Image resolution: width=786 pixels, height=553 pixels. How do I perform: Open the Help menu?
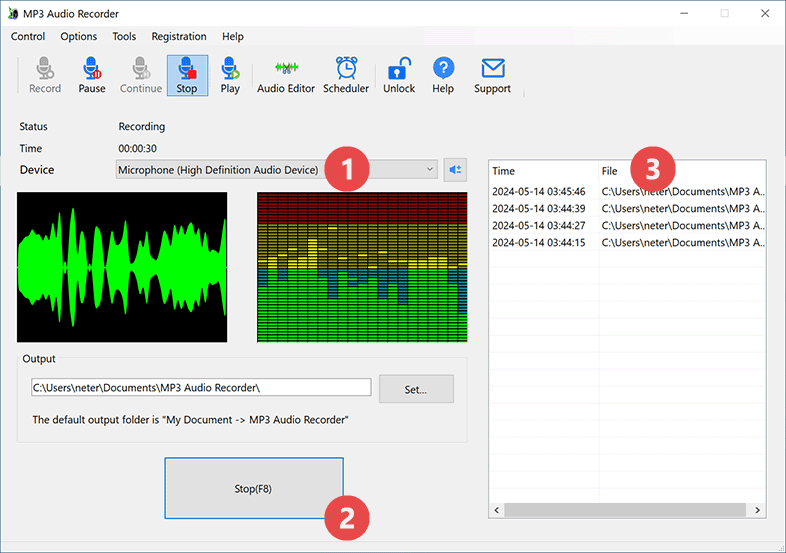tap(233, 37)
